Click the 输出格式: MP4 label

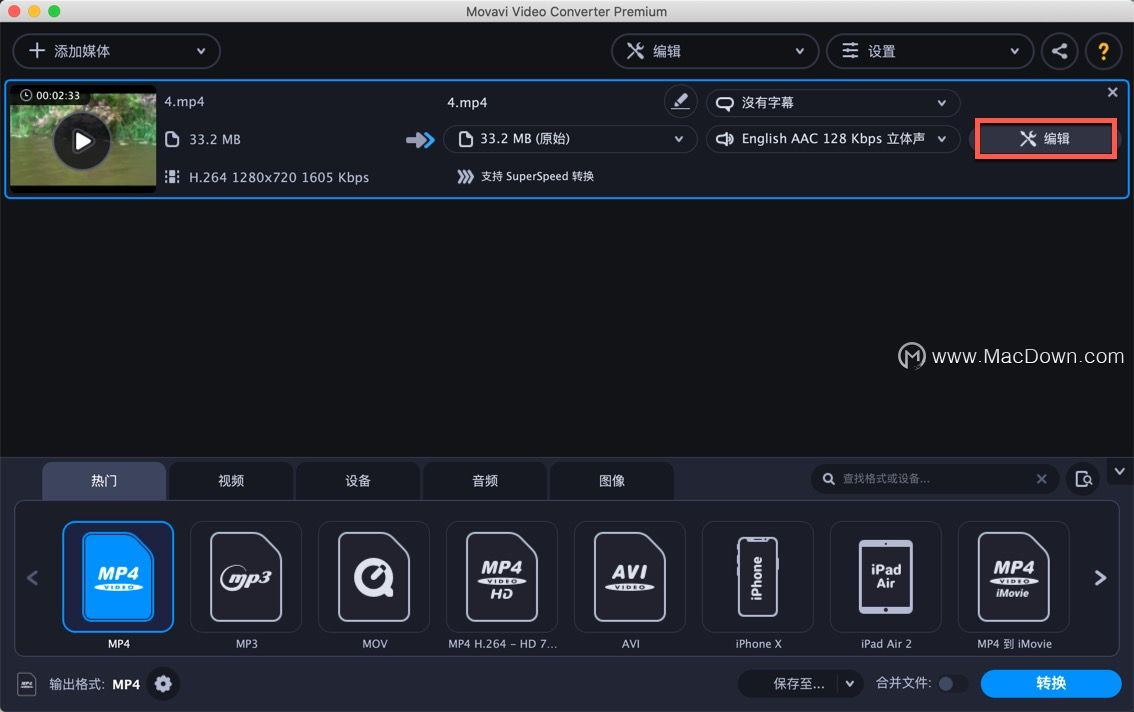point(95,685)
